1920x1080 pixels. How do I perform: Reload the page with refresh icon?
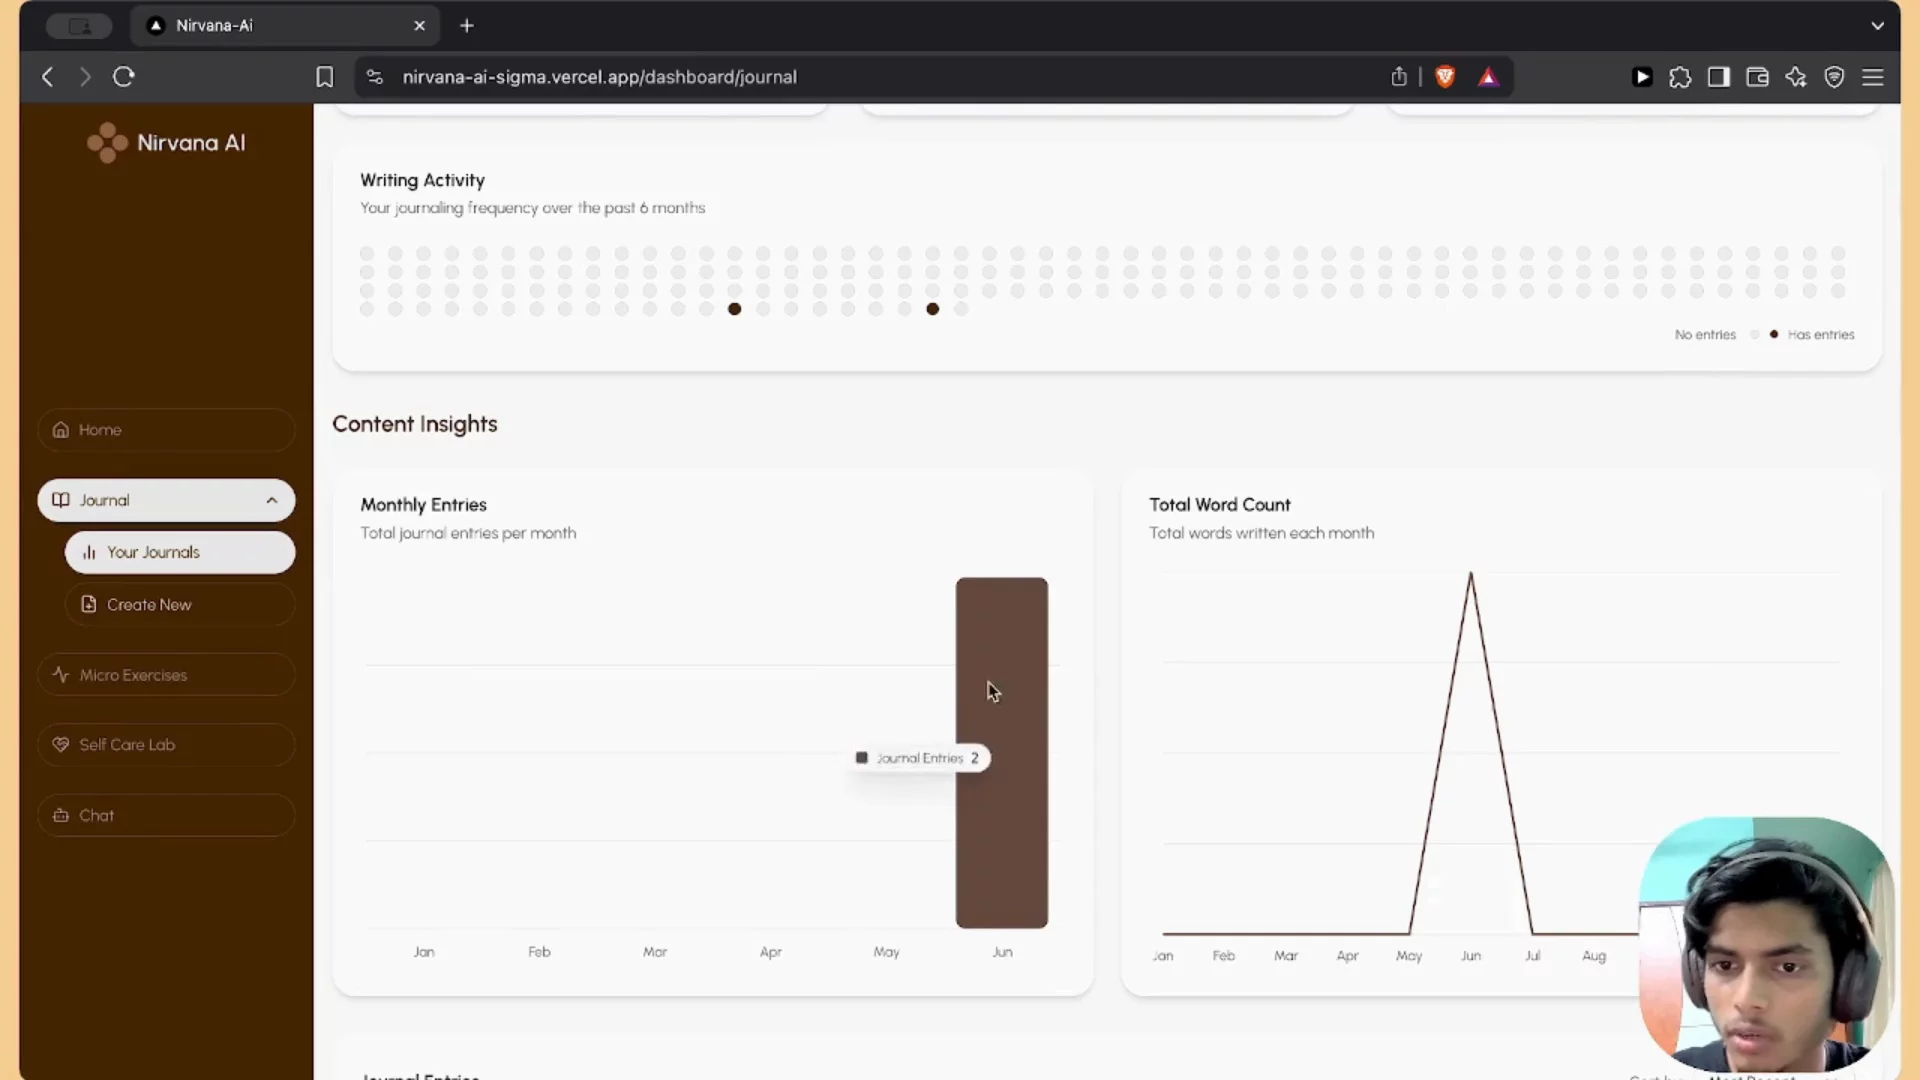point(123,77)
